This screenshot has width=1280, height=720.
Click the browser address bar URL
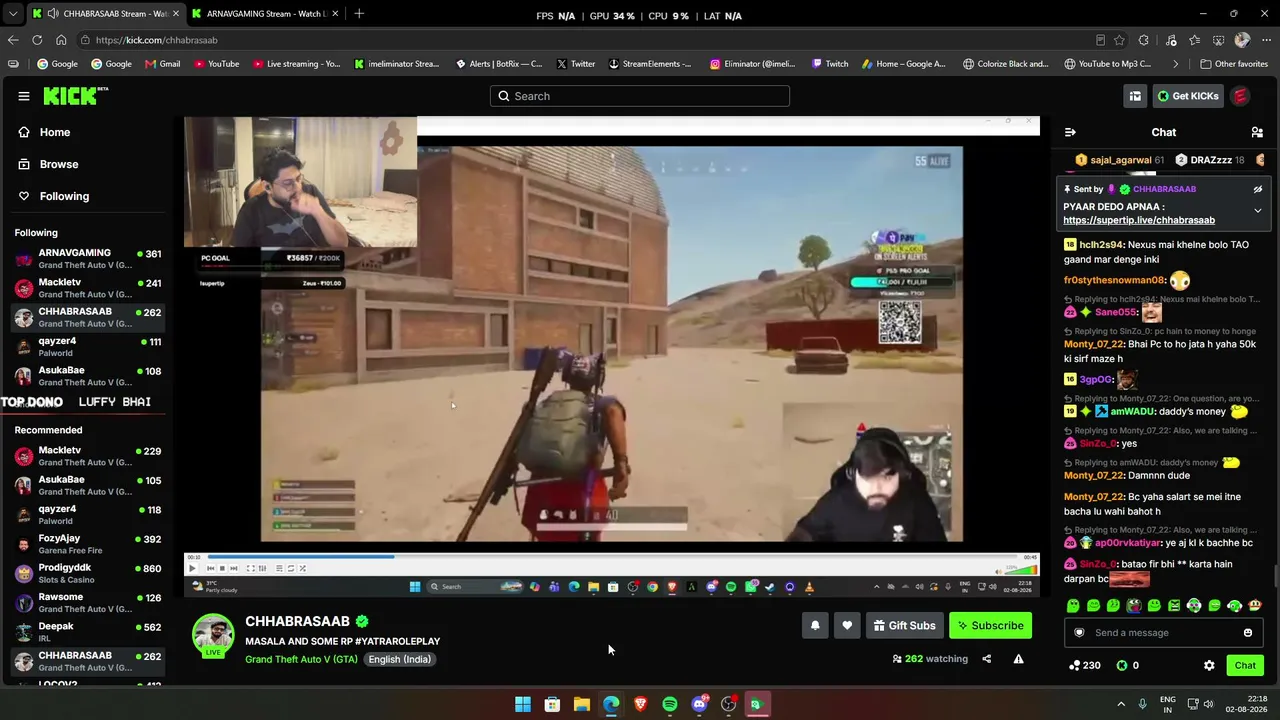(157, 40)
